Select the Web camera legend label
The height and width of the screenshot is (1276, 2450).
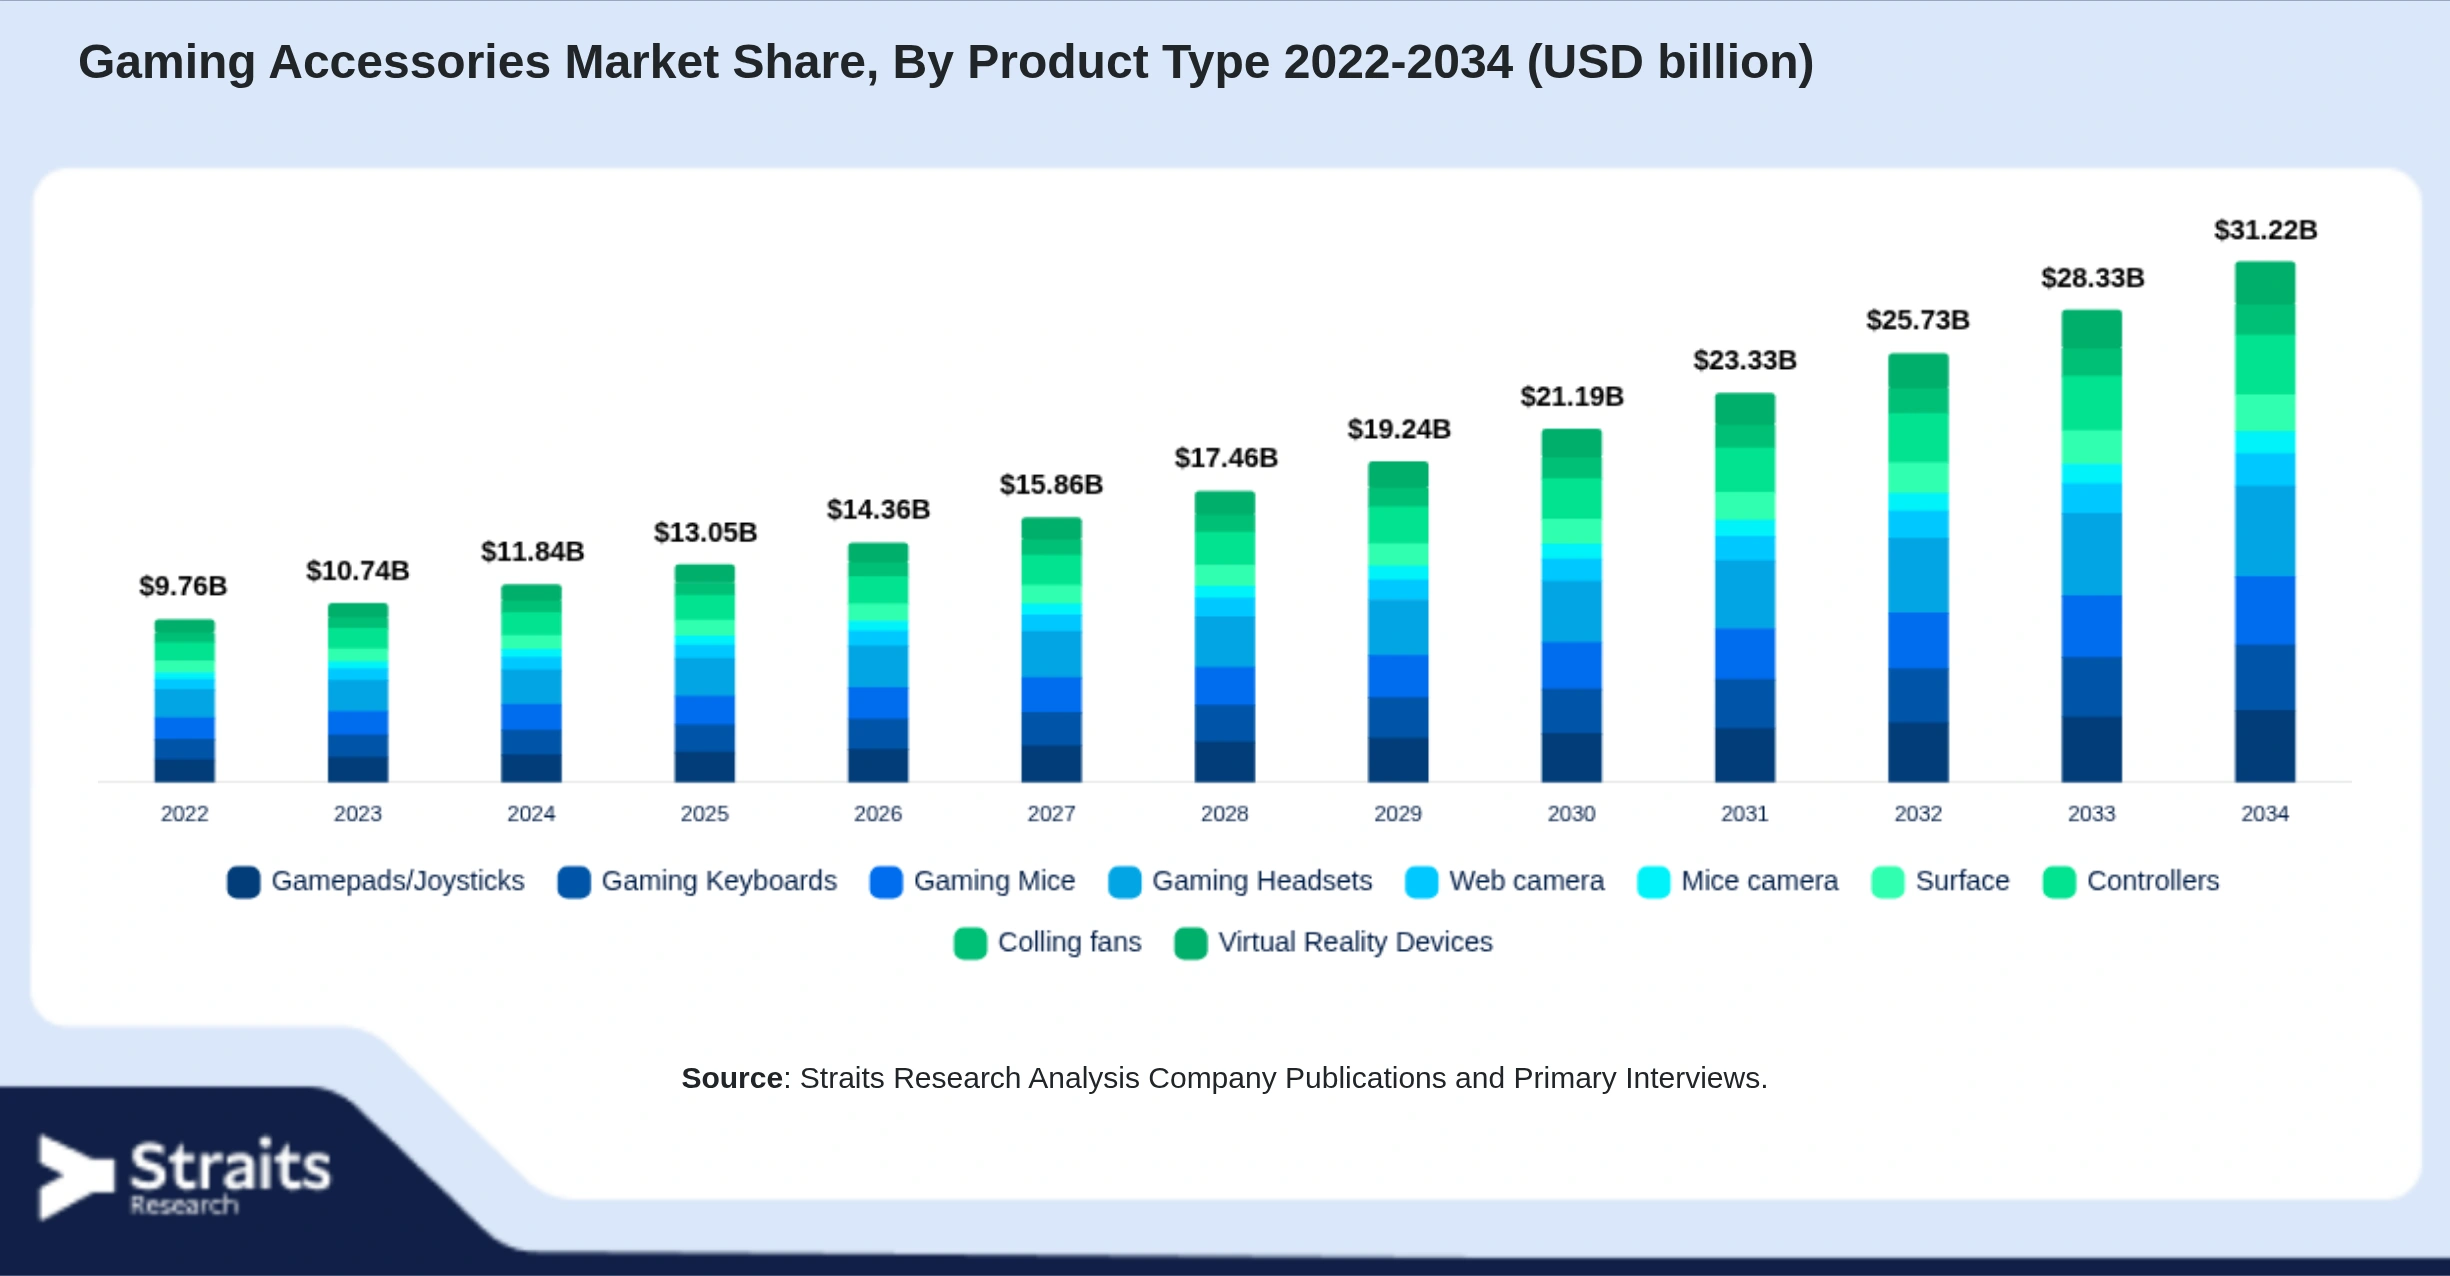click(x=1526, y=881)
